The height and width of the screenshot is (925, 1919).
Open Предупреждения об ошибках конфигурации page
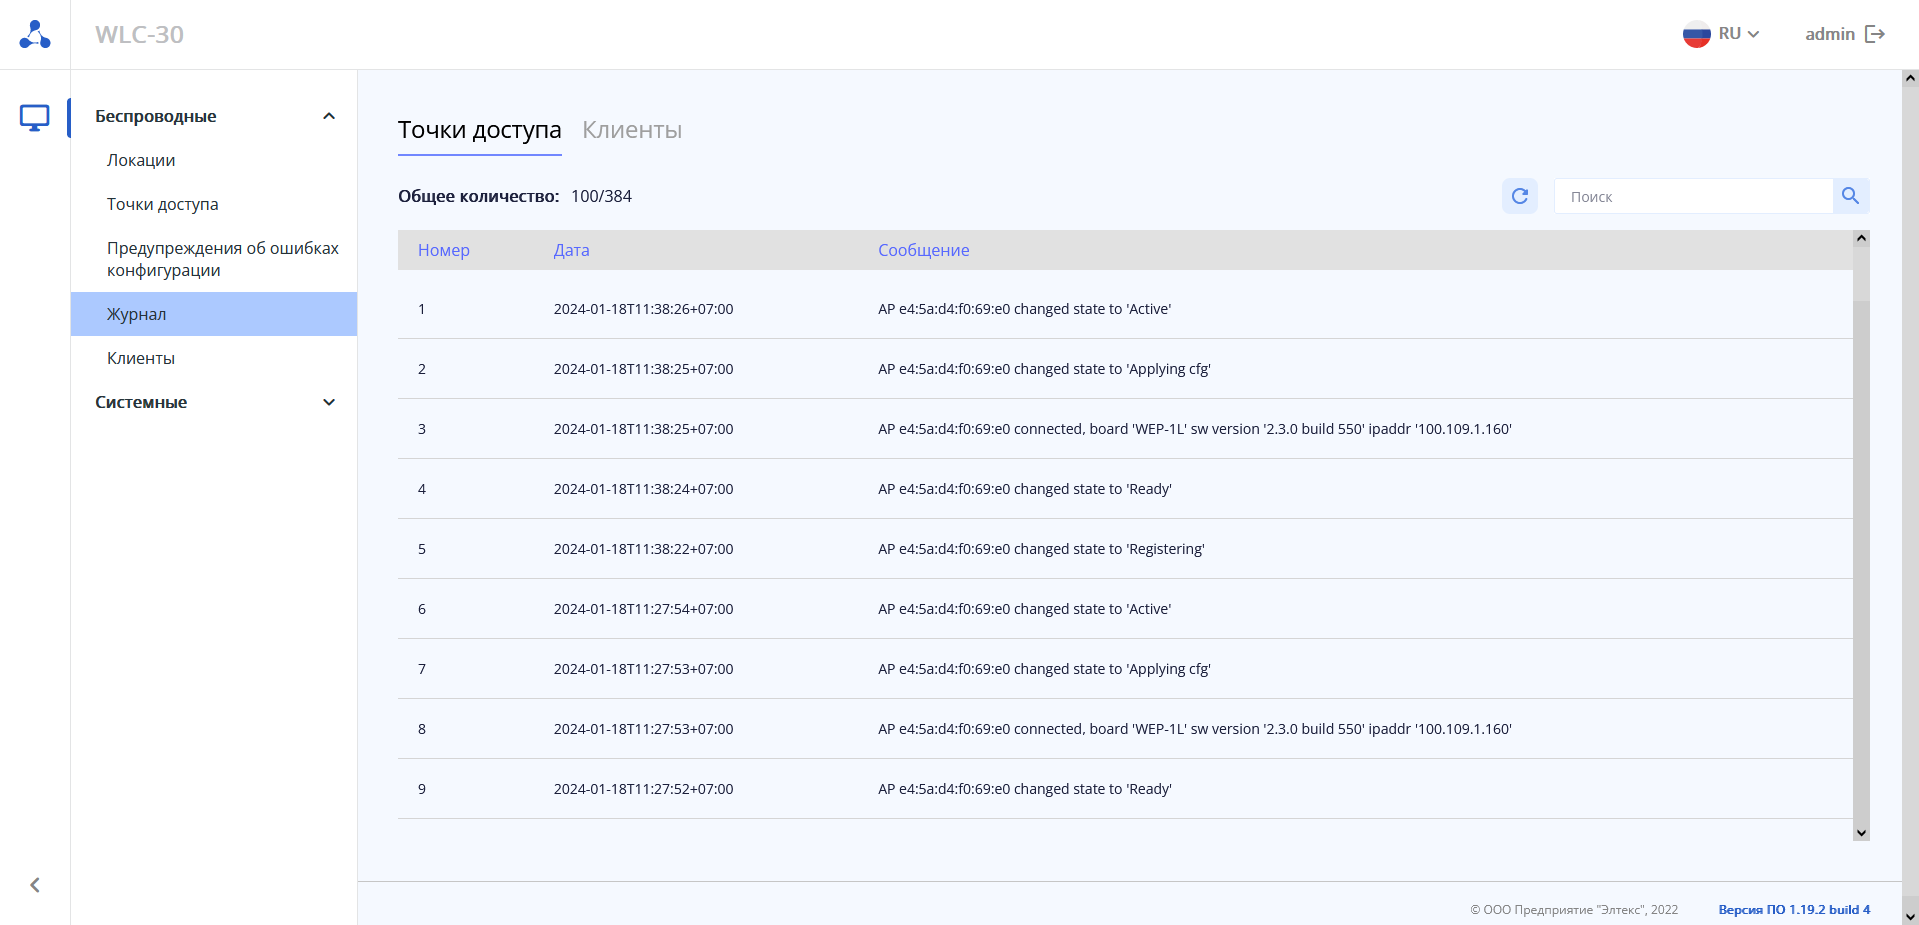click(222, 259)
